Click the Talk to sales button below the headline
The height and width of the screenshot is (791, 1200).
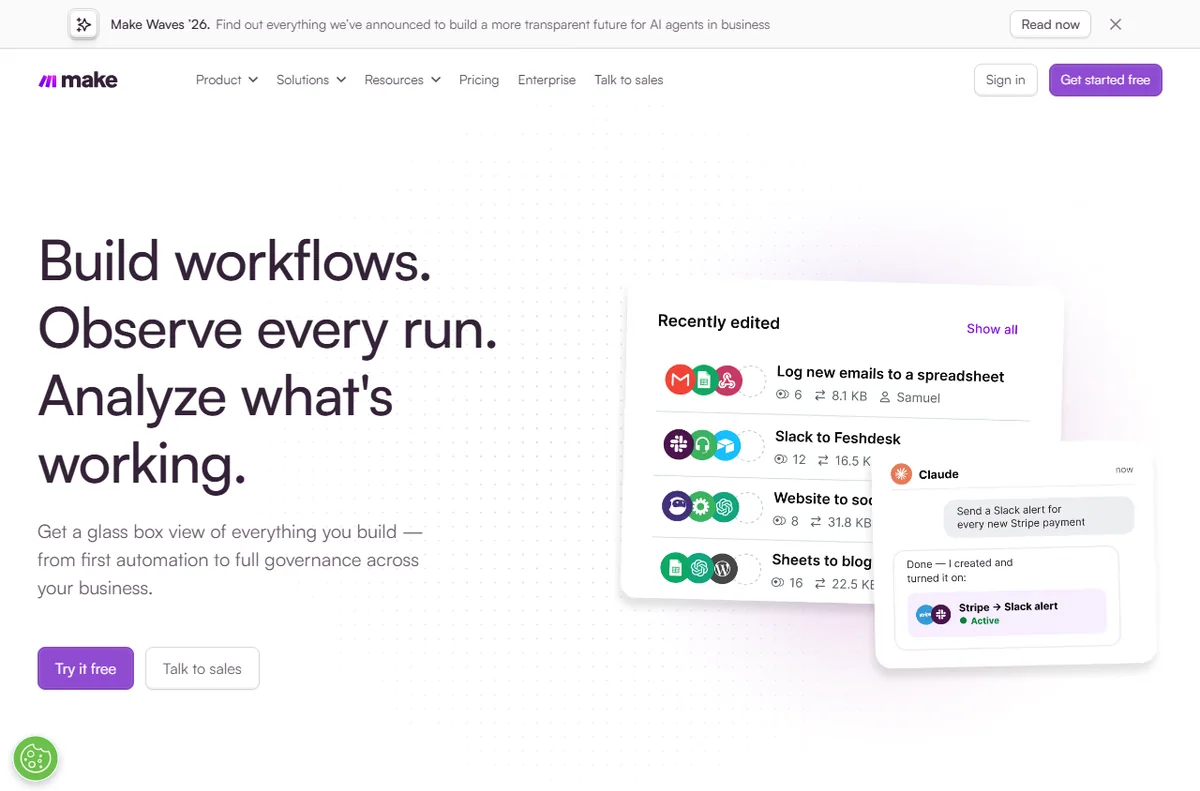pyautogui.click(x=202, y=669)
